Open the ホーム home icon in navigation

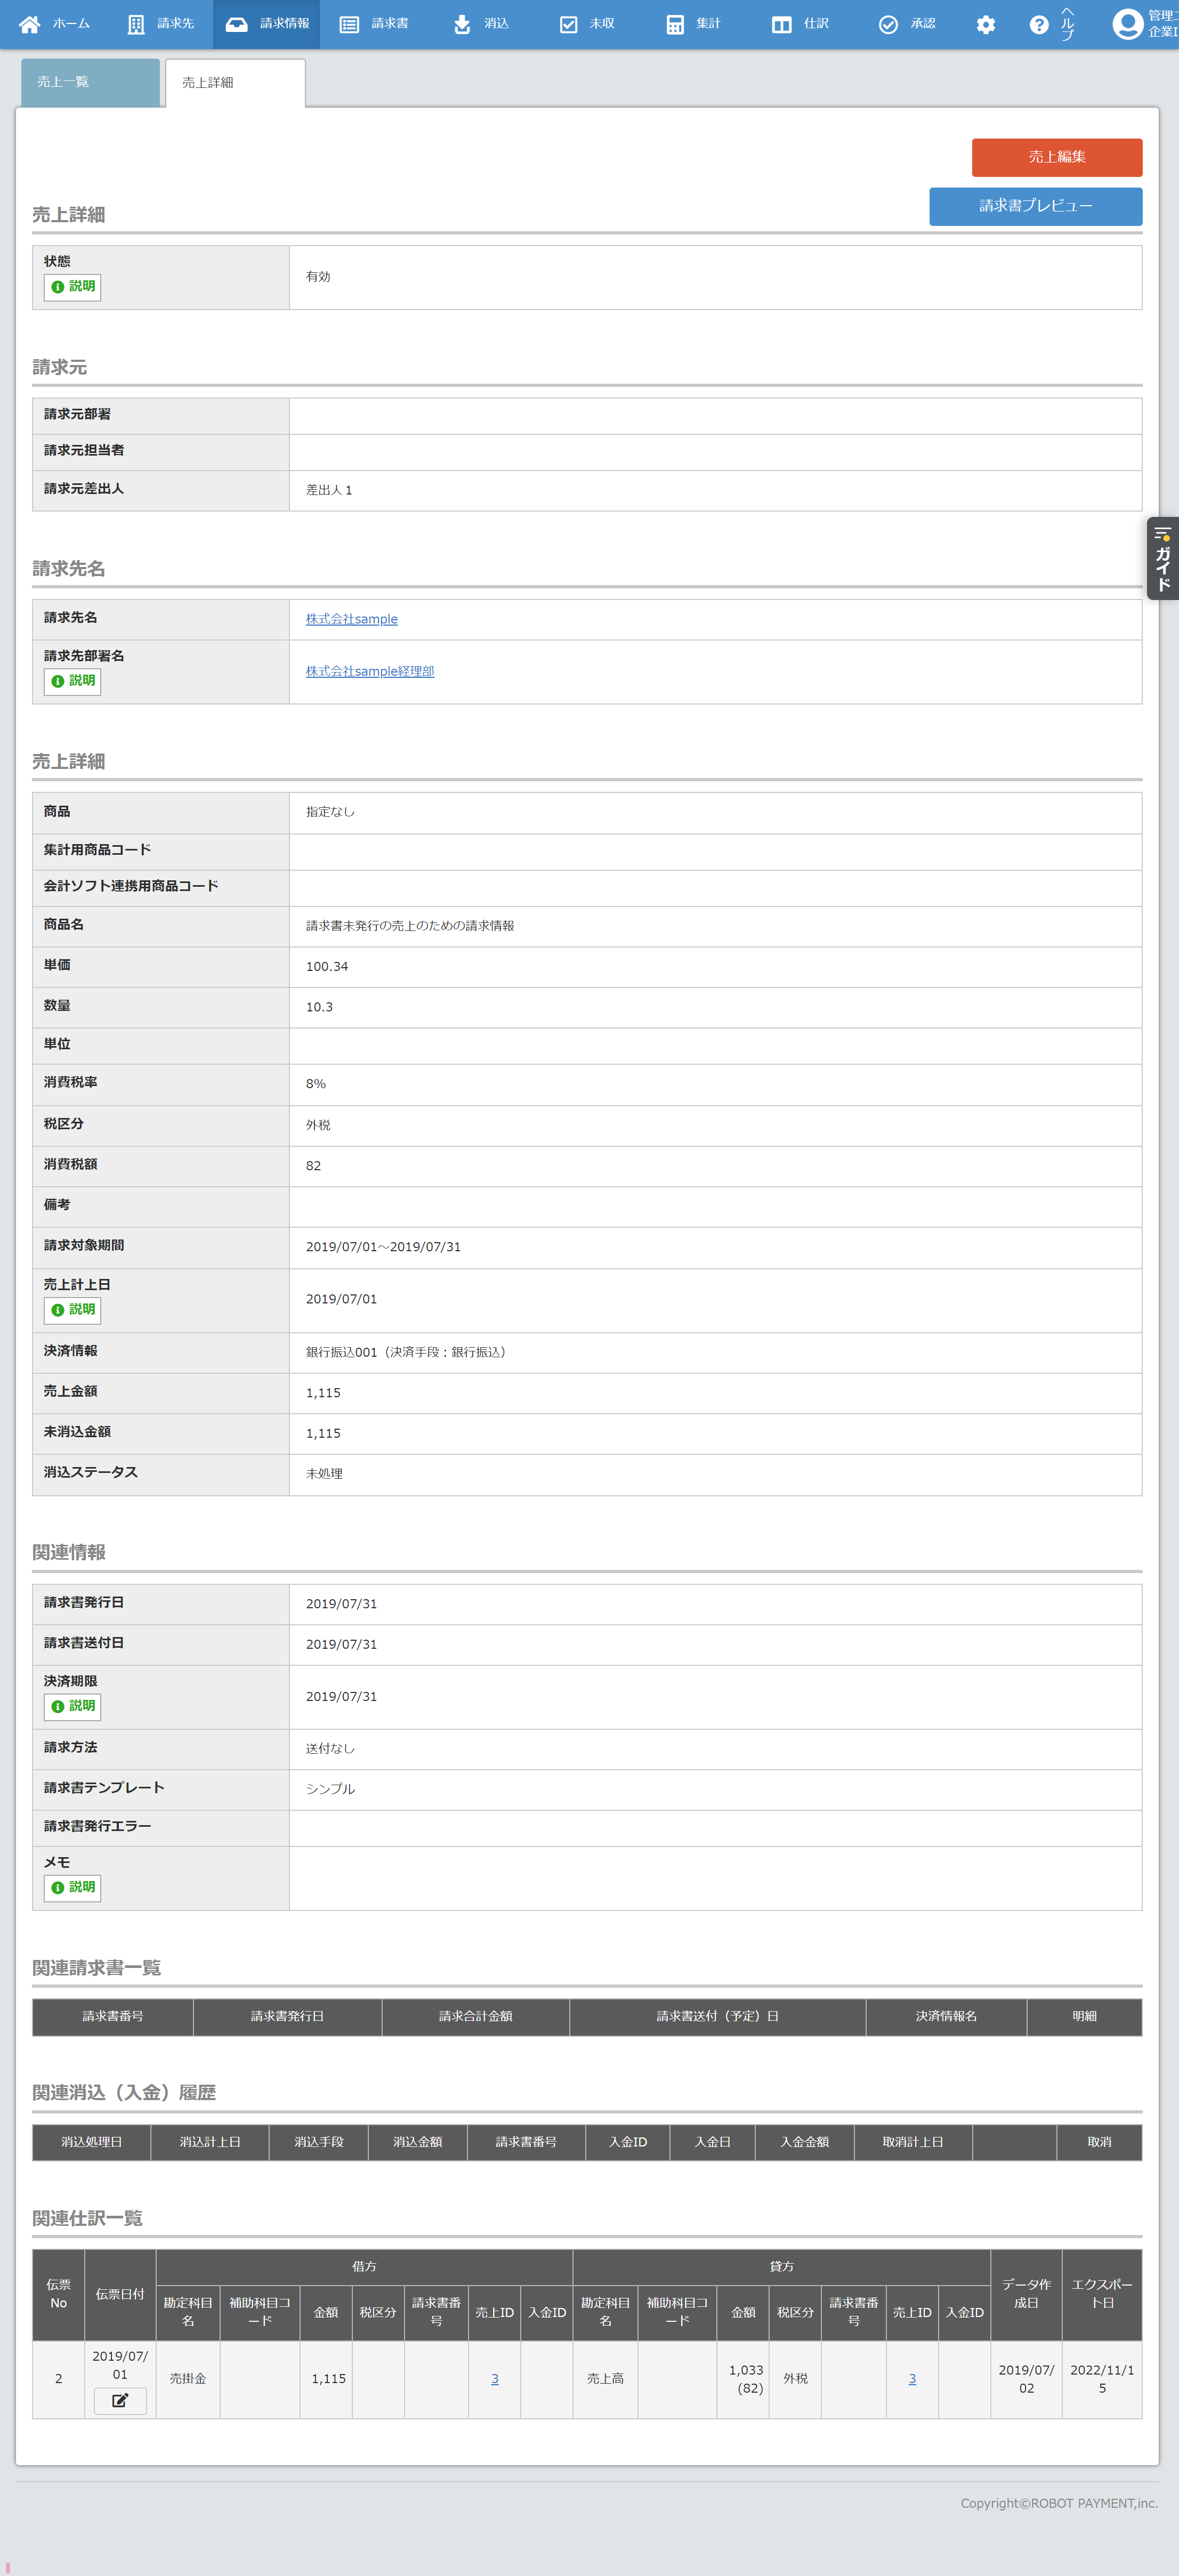29,24
